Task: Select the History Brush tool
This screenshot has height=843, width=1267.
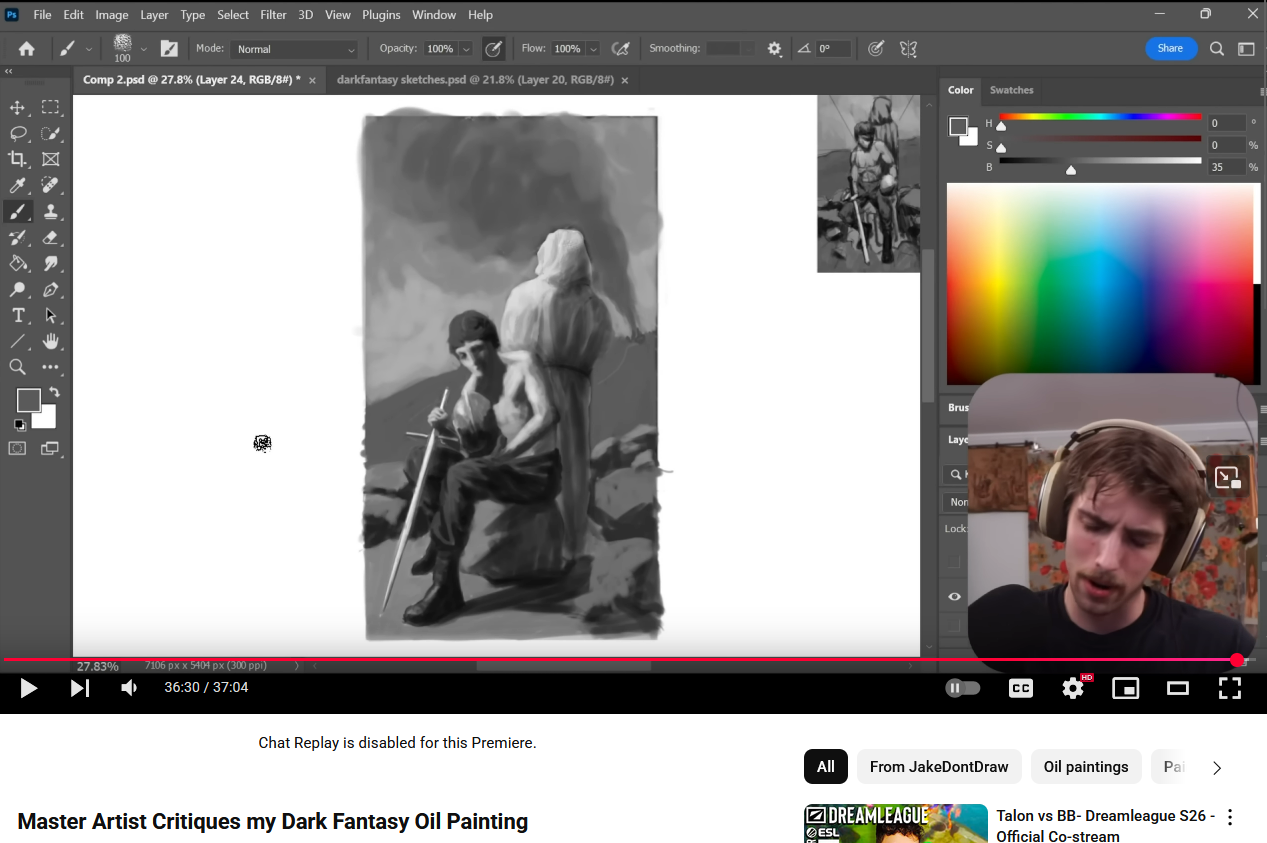Action: click(x=18, y=237)
